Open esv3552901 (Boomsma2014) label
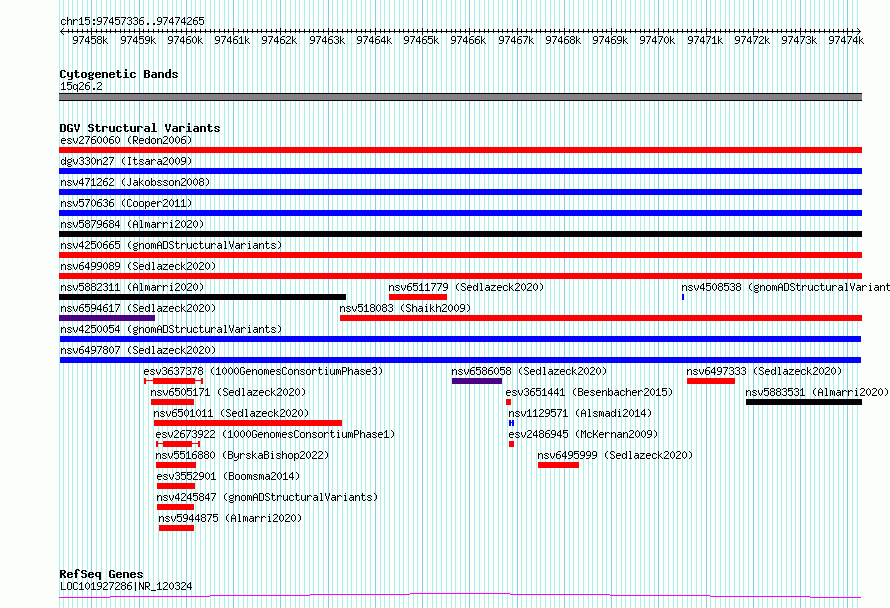This screenshot has width=890, height=608. tap(228, 476)
